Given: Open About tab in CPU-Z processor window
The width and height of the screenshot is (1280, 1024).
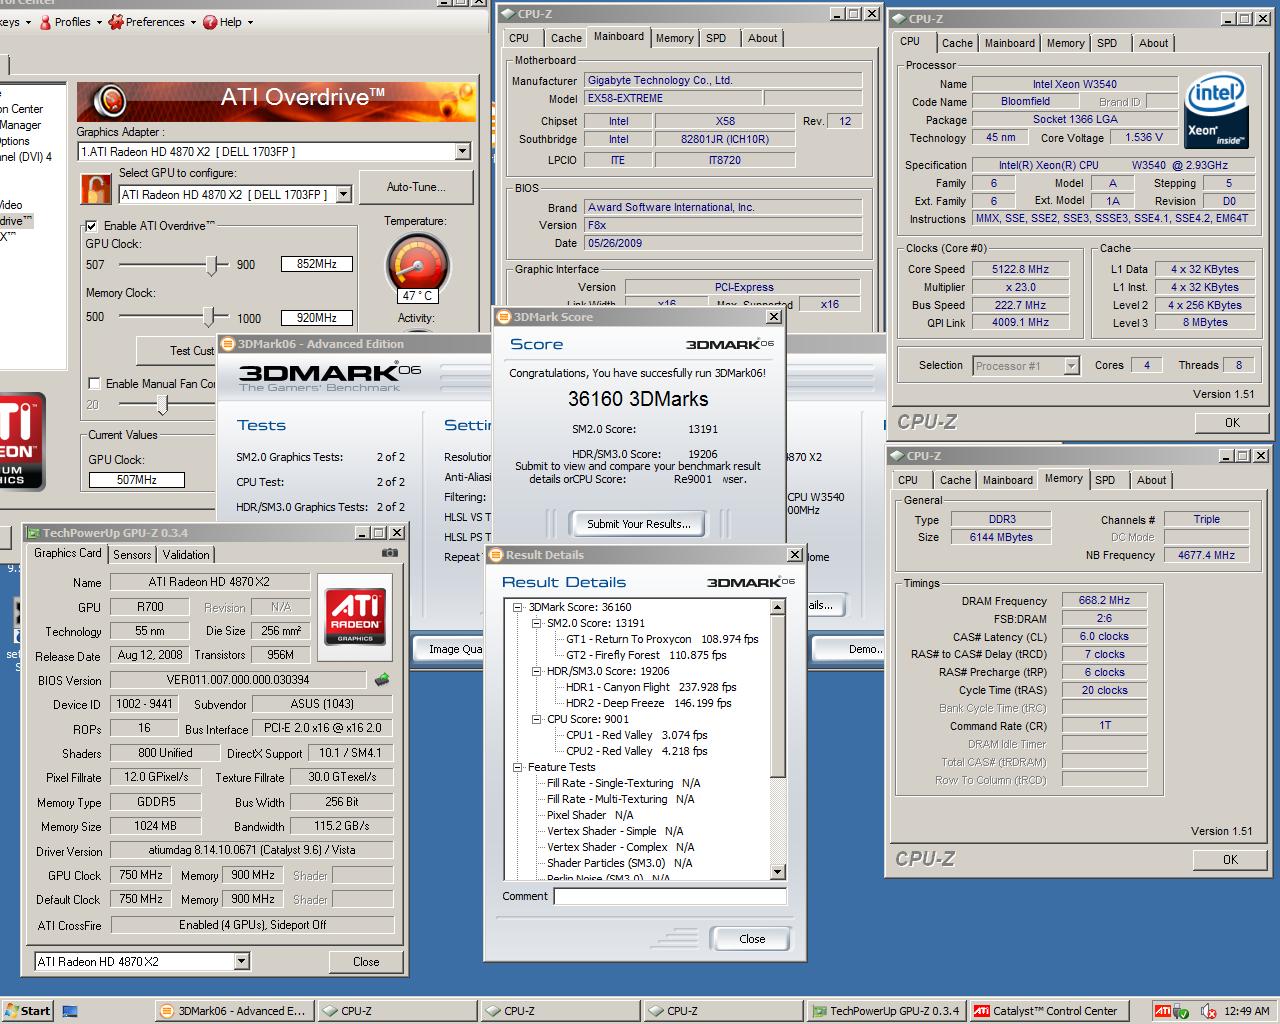Looking at the screenshot, I should (x=1153, y=43).
